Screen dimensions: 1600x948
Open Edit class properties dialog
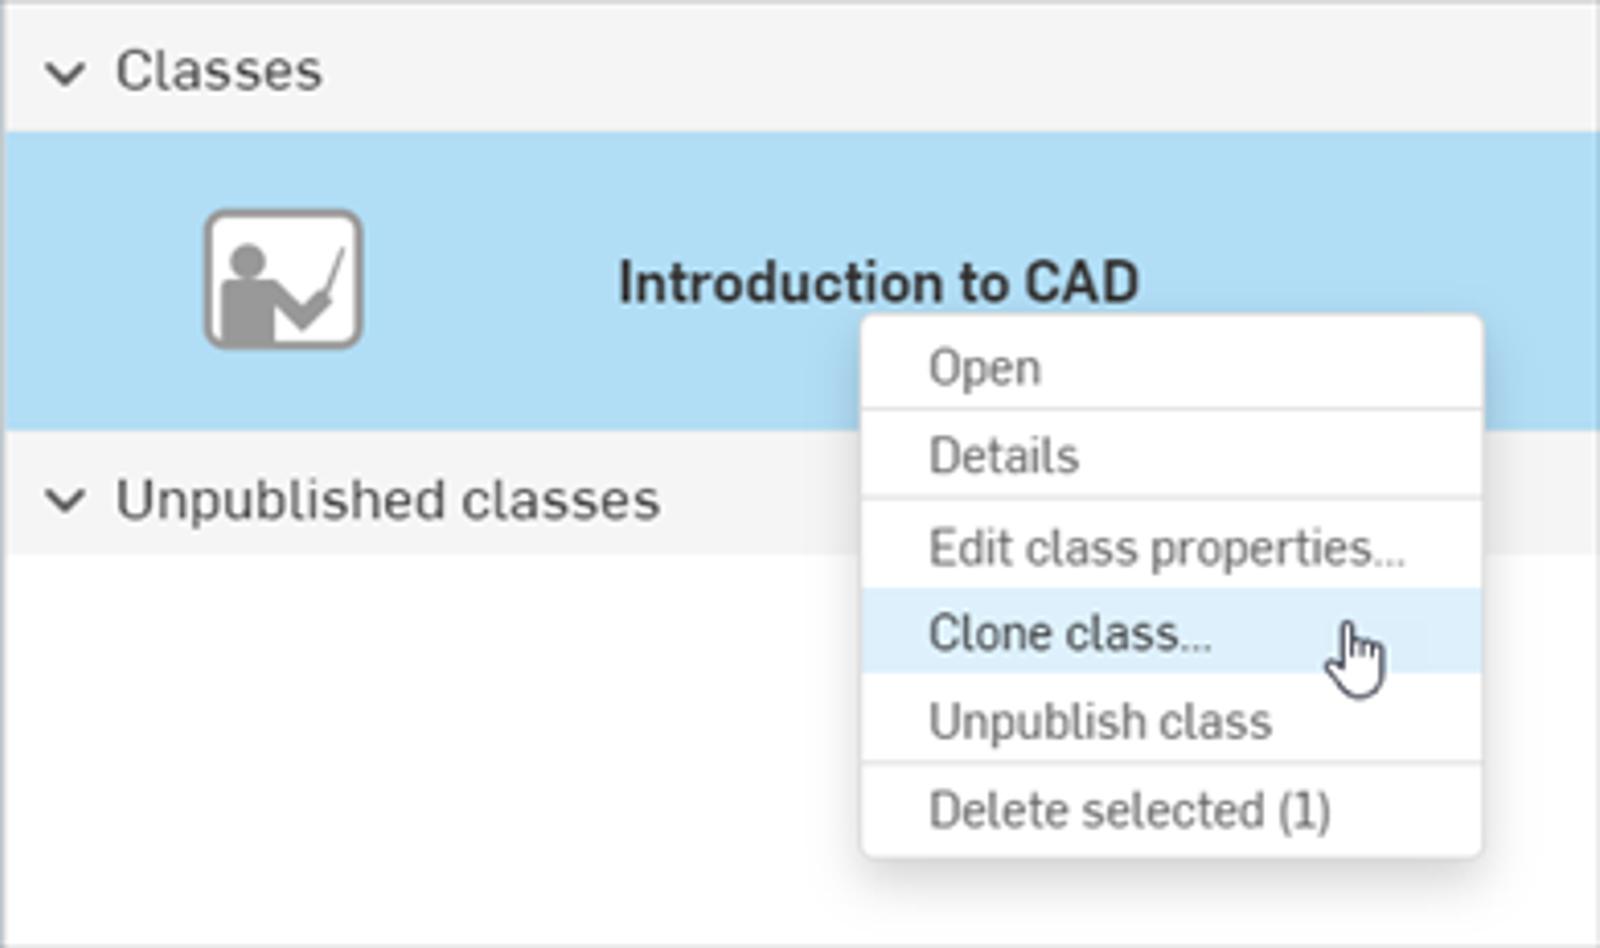pos(1166,548)
